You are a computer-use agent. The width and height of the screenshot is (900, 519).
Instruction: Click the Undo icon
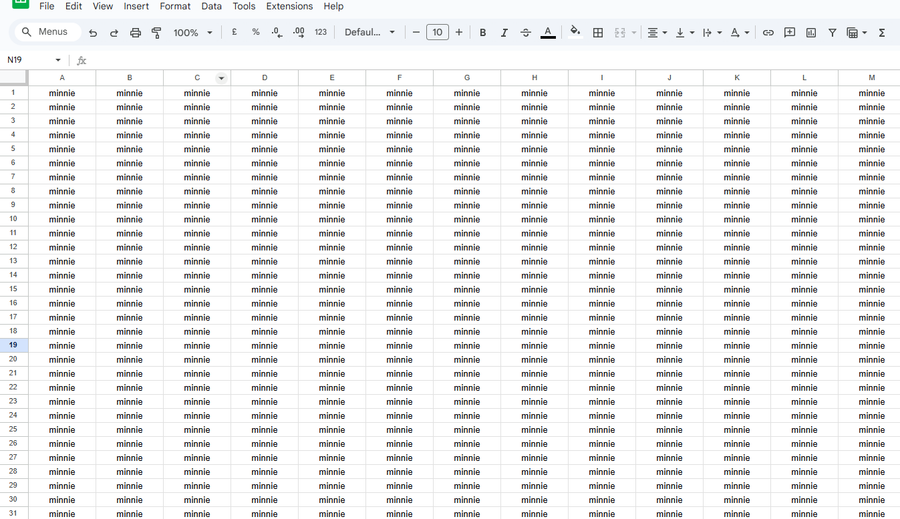pyautogui.click(x=93, y=33)
